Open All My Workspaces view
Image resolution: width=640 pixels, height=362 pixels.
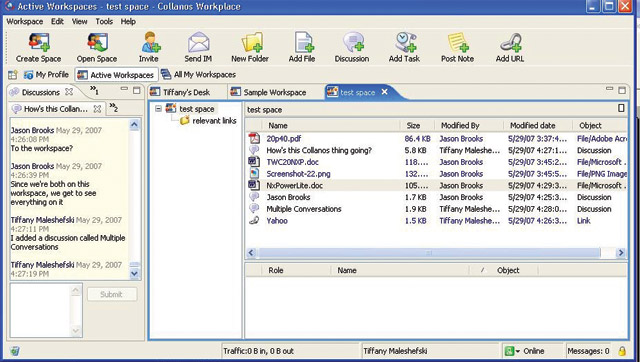(x=199, y=75)
